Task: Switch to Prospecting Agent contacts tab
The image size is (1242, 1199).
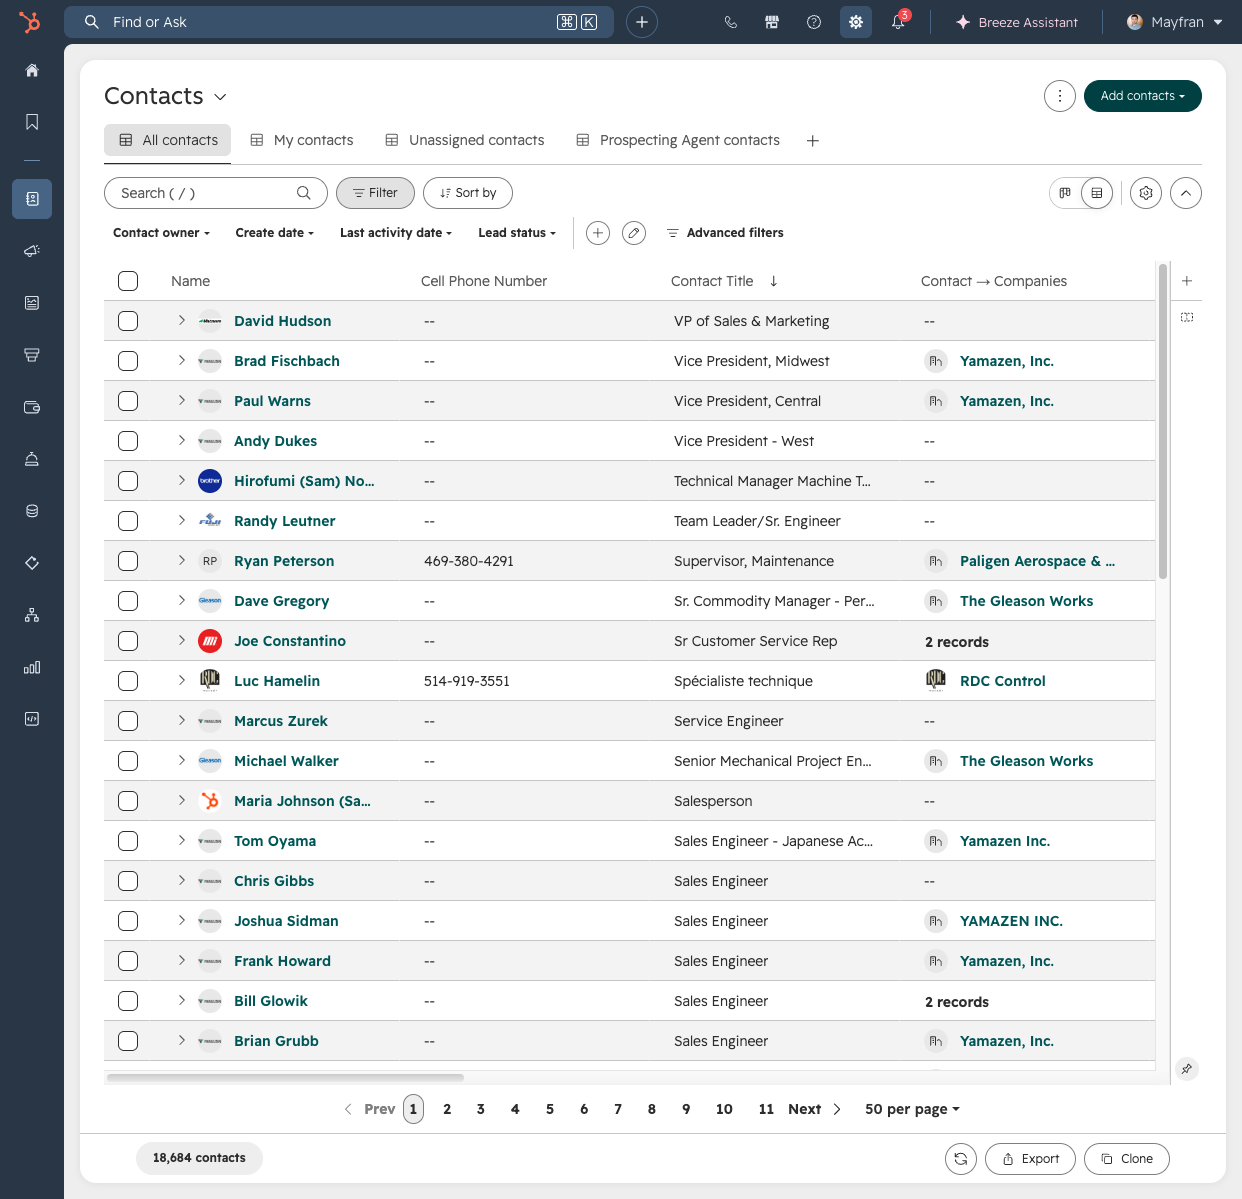Action: click(678, 140)
